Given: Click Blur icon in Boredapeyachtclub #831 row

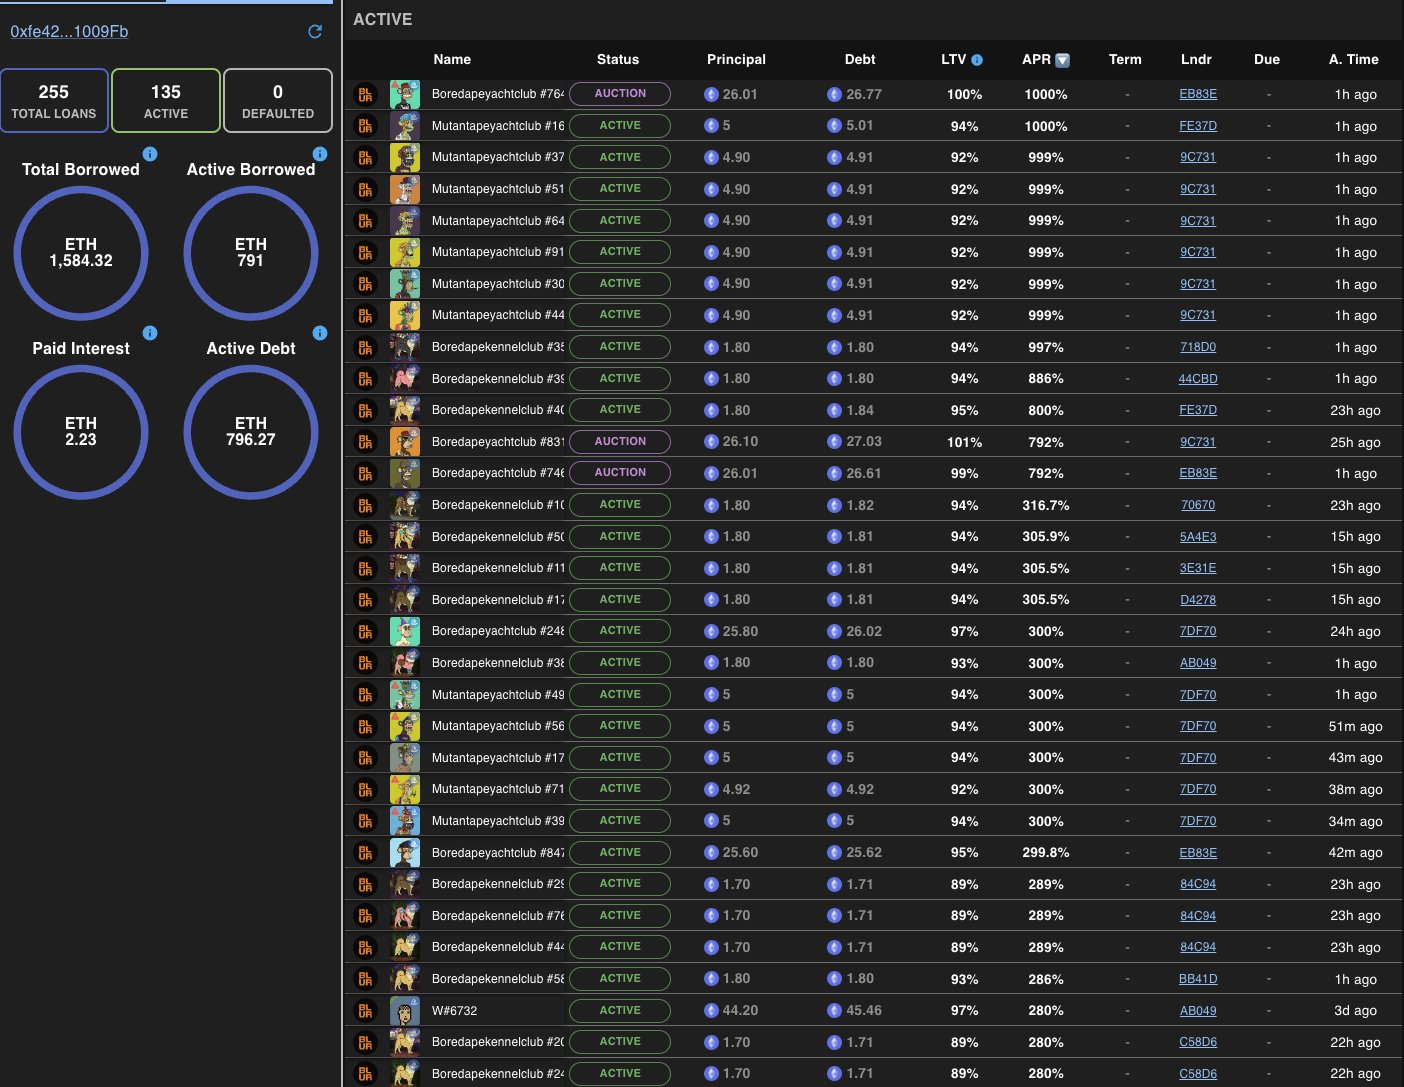Looking at the screenshot, I should pos(365,442).
